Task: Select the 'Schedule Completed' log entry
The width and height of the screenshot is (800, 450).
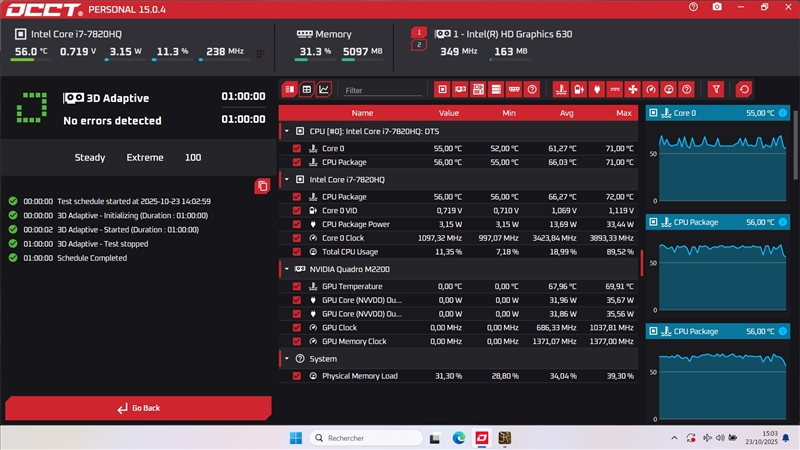Action: point(92,258)
